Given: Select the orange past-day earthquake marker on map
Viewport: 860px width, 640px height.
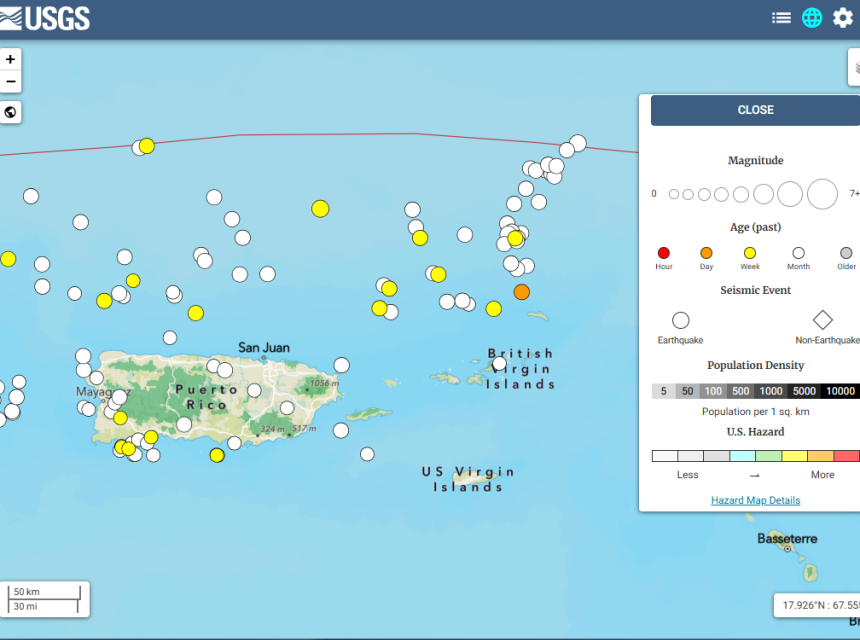Looking at the screenshot, I should pos(521,292).
